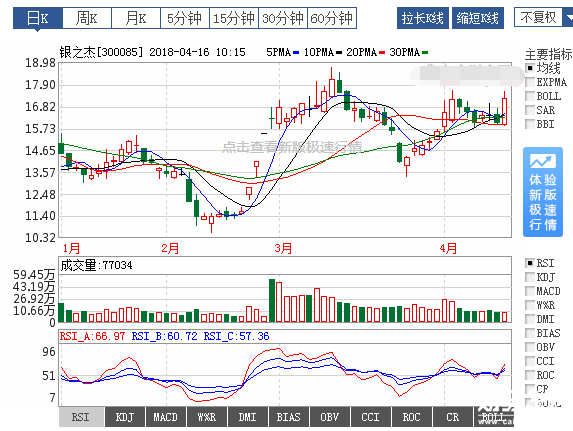The image size is (573, 431).
Task: Click the 主要指标 heading
Action: tap(549, 54)
